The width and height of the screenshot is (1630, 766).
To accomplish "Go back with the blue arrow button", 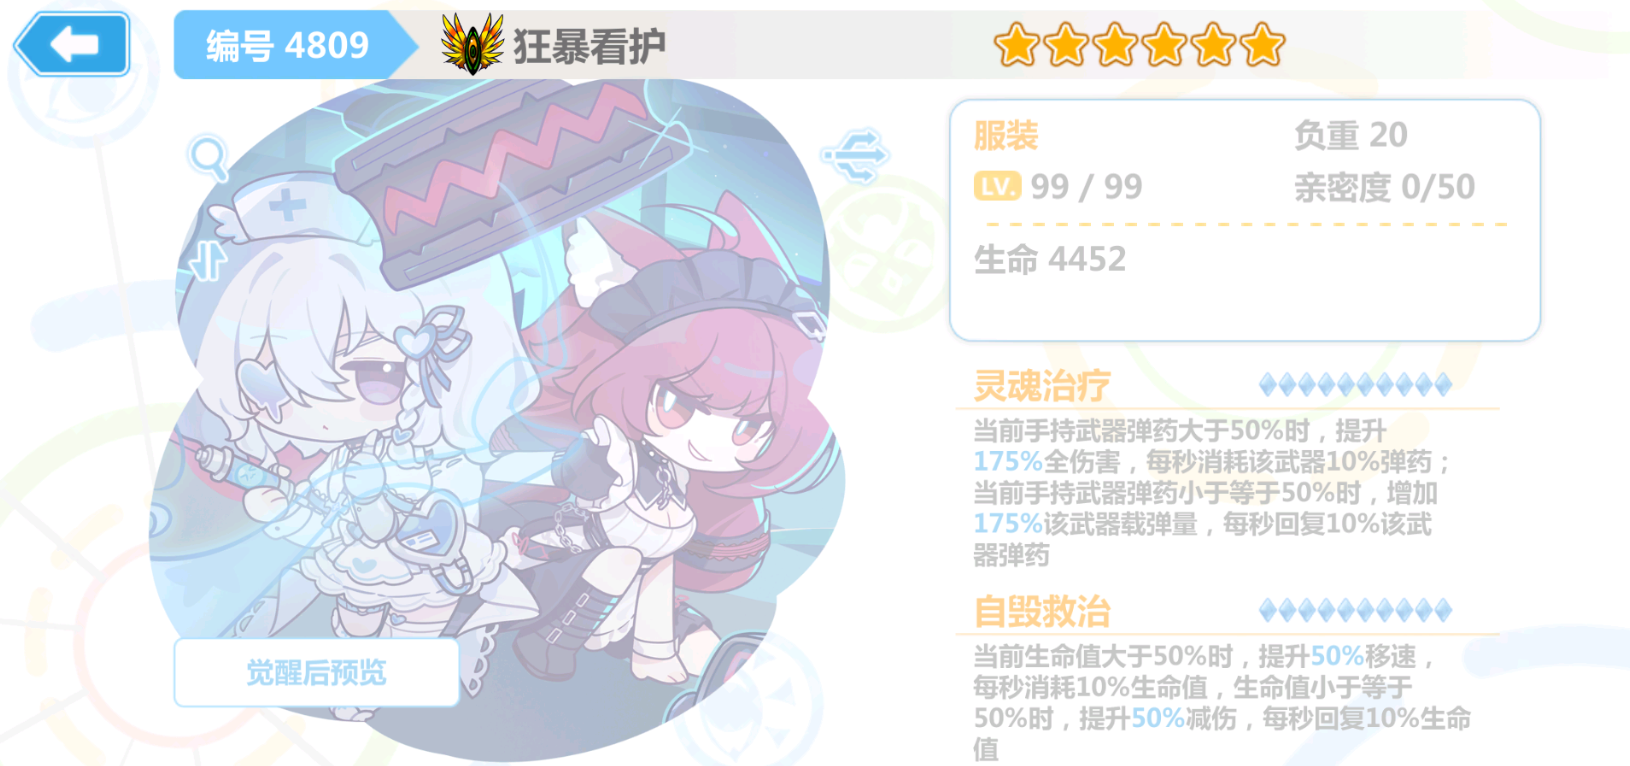I will click(72, 44).
